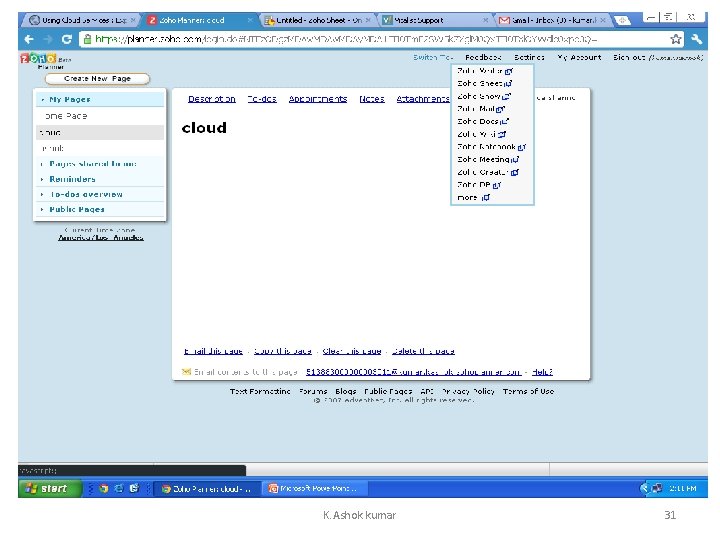
Task: Open Settings in the top bar
Action: [x=529, y=57]
